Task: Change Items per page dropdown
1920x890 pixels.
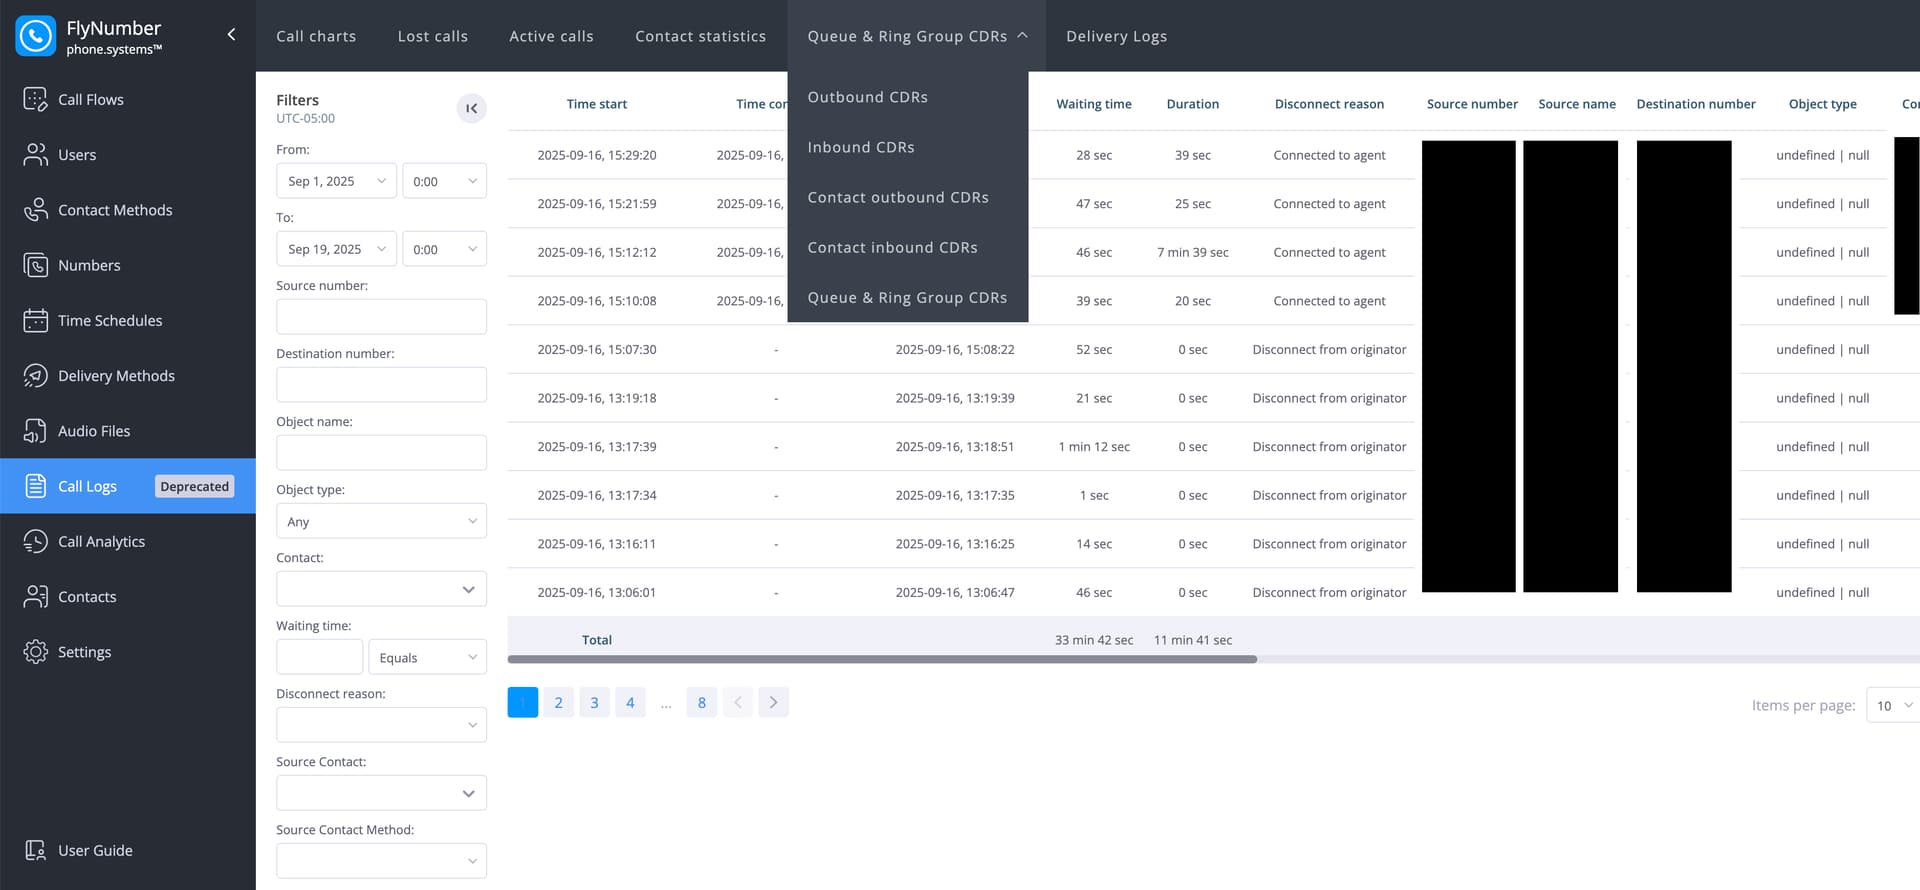Action: tap(1893, 705)
